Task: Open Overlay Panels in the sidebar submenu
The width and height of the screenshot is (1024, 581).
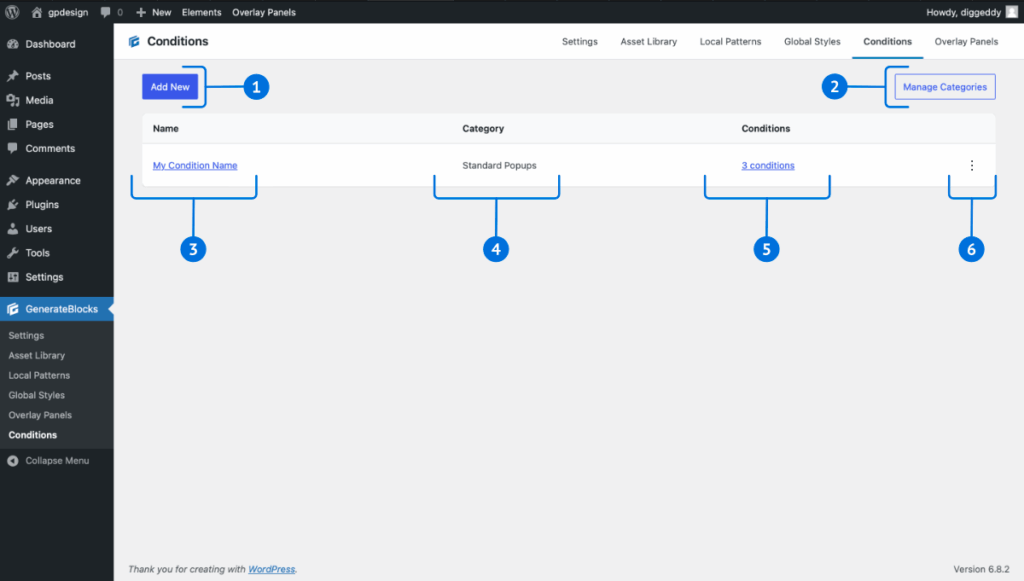Action: [x=40, y=415]
